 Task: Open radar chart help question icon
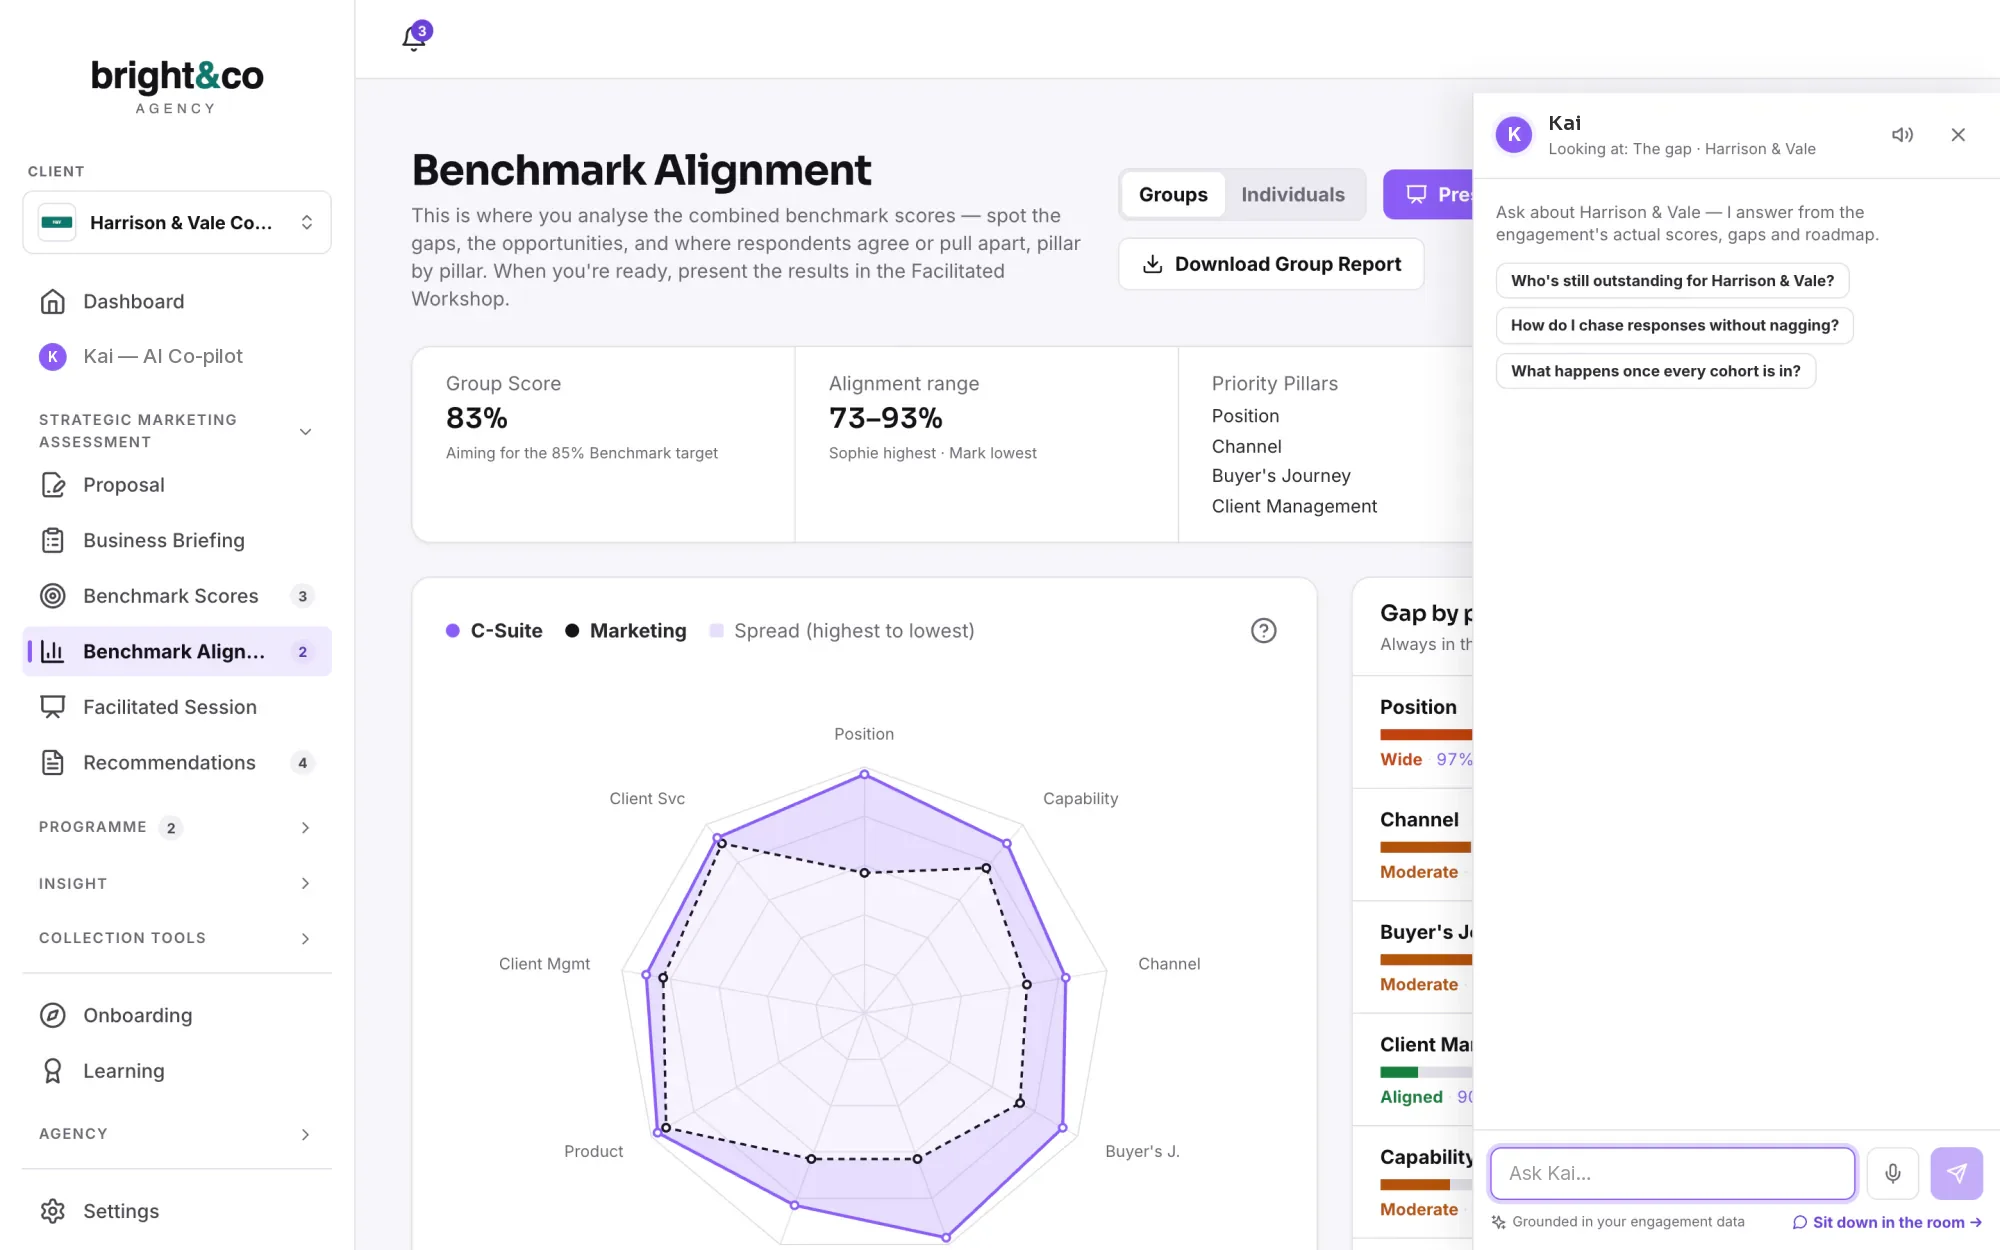1264,630
